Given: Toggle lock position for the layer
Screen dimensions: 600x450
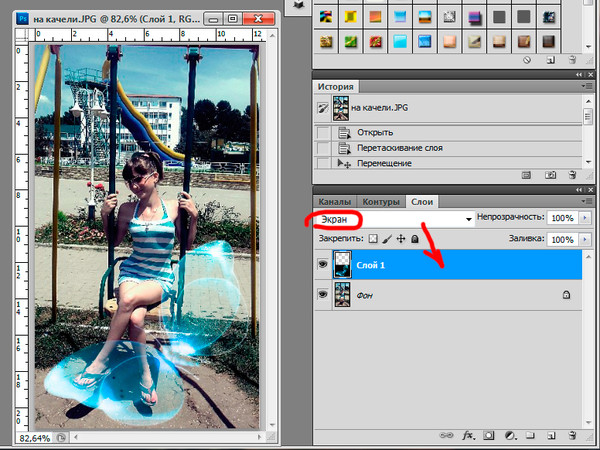Looking at the screenshot, I should point(401,239).
